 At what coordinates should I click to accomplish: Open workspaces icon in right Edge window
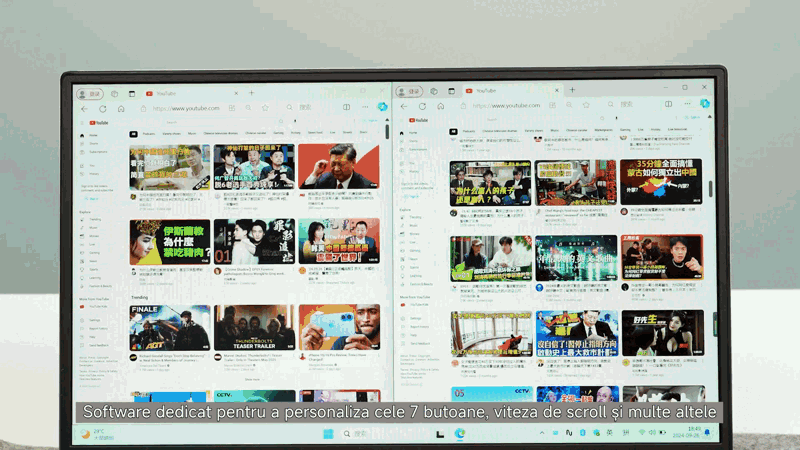434,91
